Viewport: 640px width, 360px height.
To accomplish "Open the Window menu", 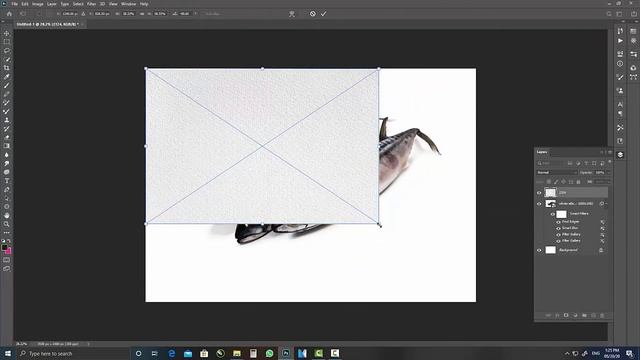I will click(129, 4).
